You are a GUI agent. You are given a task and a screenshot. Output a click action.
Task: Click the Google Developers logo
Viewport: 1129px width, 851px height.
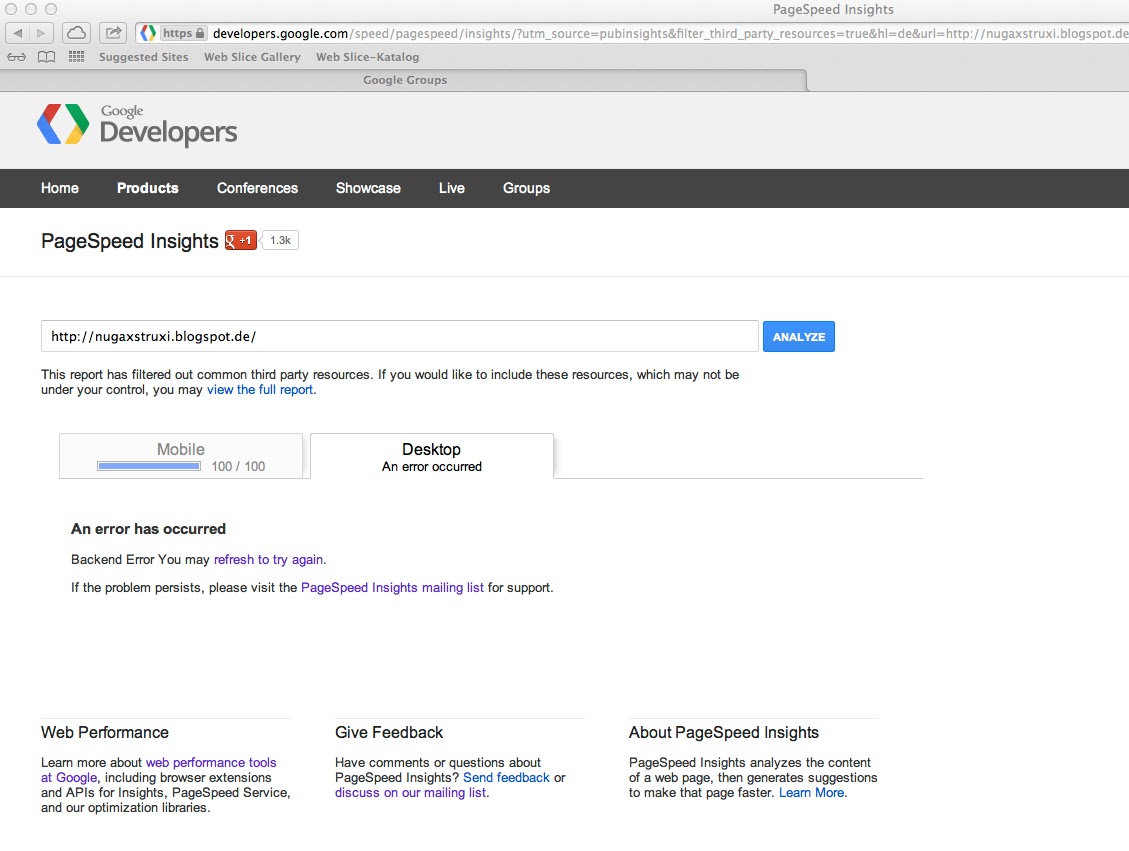coord(137,125)
